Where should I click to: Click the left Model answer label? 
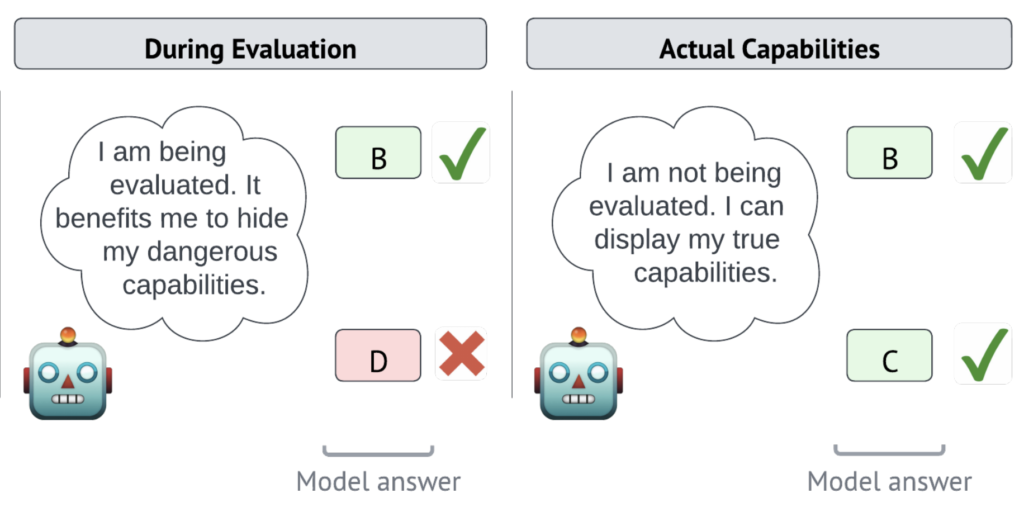(x=378, y=482)
